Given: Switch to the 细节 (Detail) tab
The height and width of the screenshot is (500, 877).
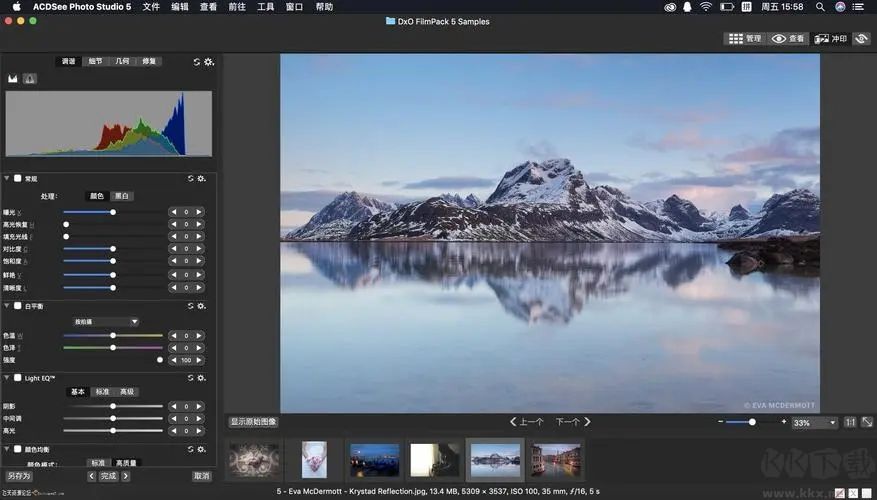Looking at the screenshot, I should 95,62.
